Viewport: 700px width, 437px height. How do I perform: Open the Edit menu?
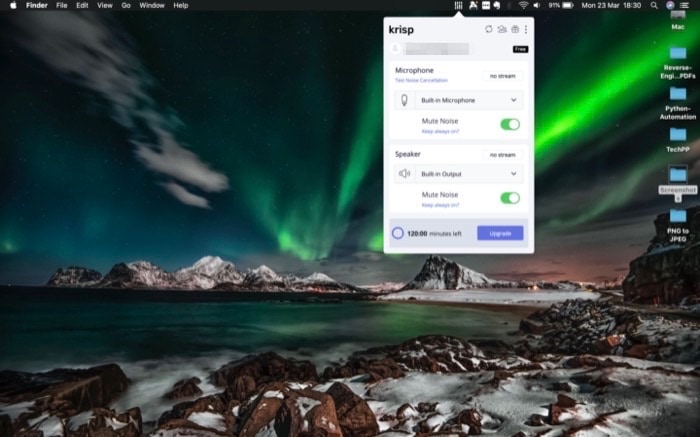[82, 5]
